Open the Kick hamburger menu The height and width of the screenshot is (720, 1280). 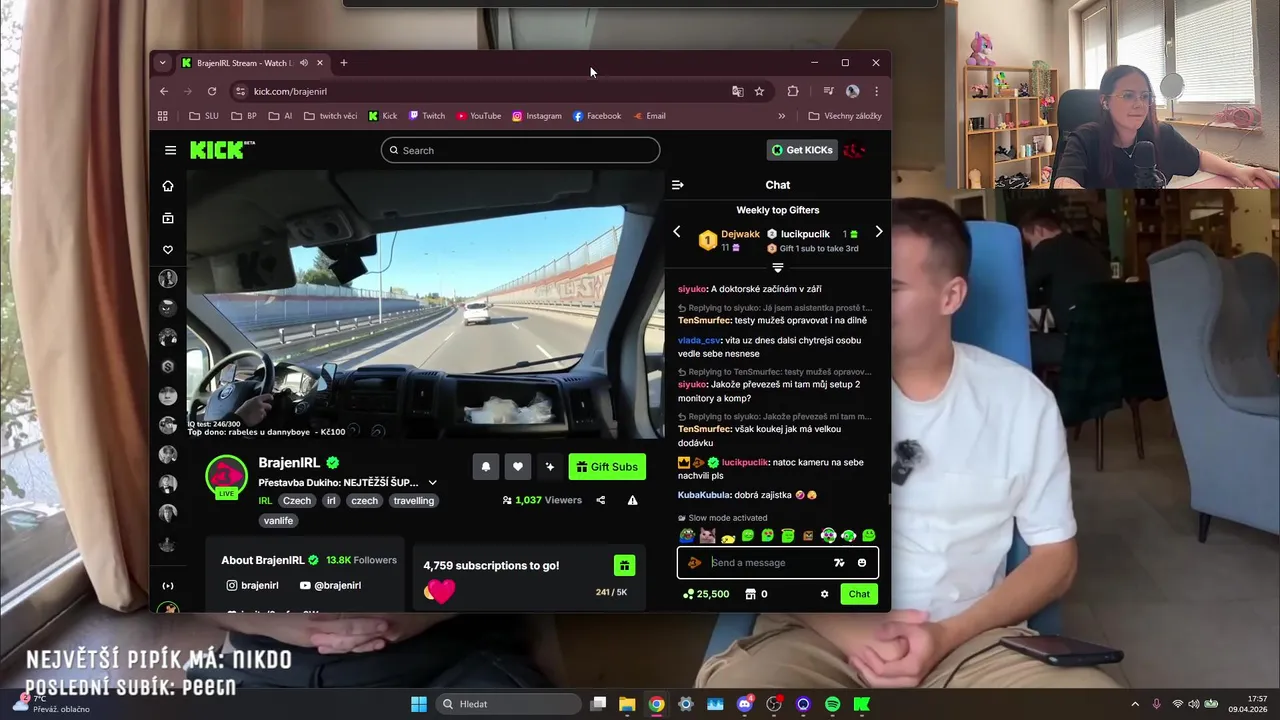(170, 150)
